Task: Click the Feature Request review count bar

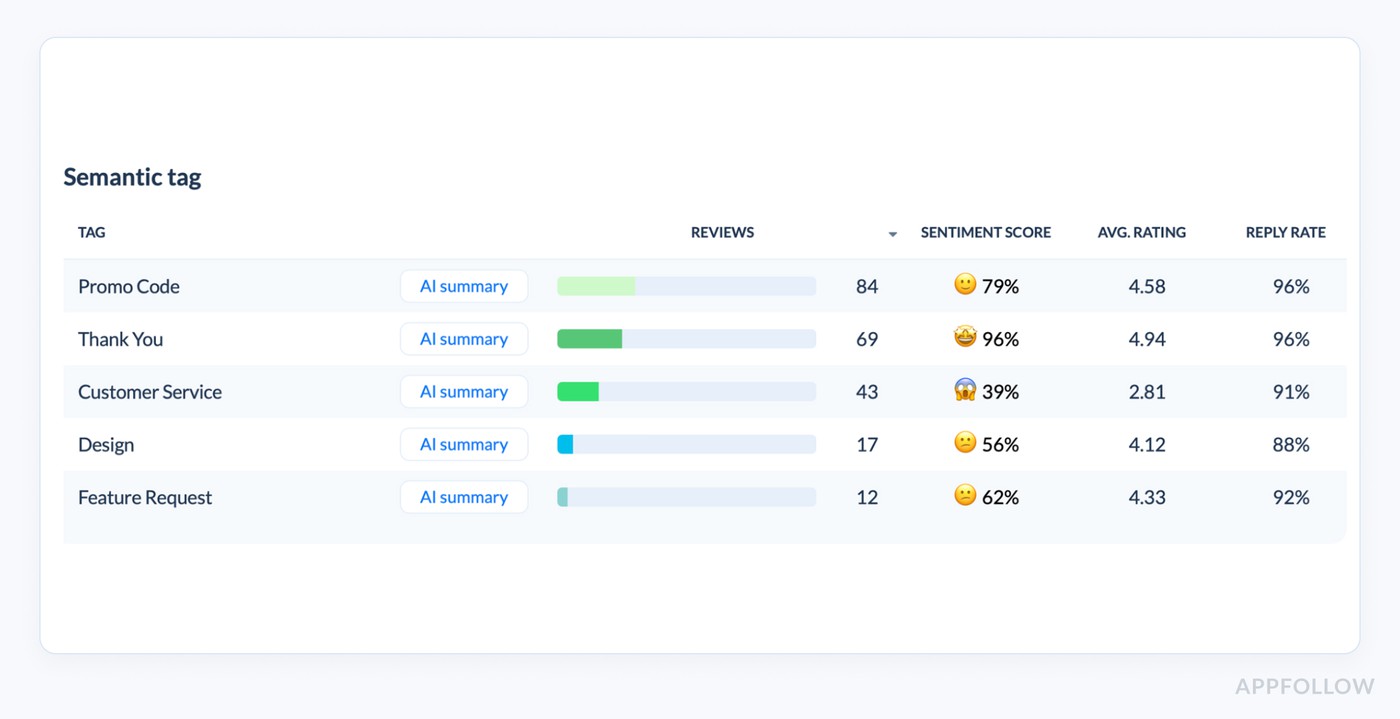Action: 686,496
